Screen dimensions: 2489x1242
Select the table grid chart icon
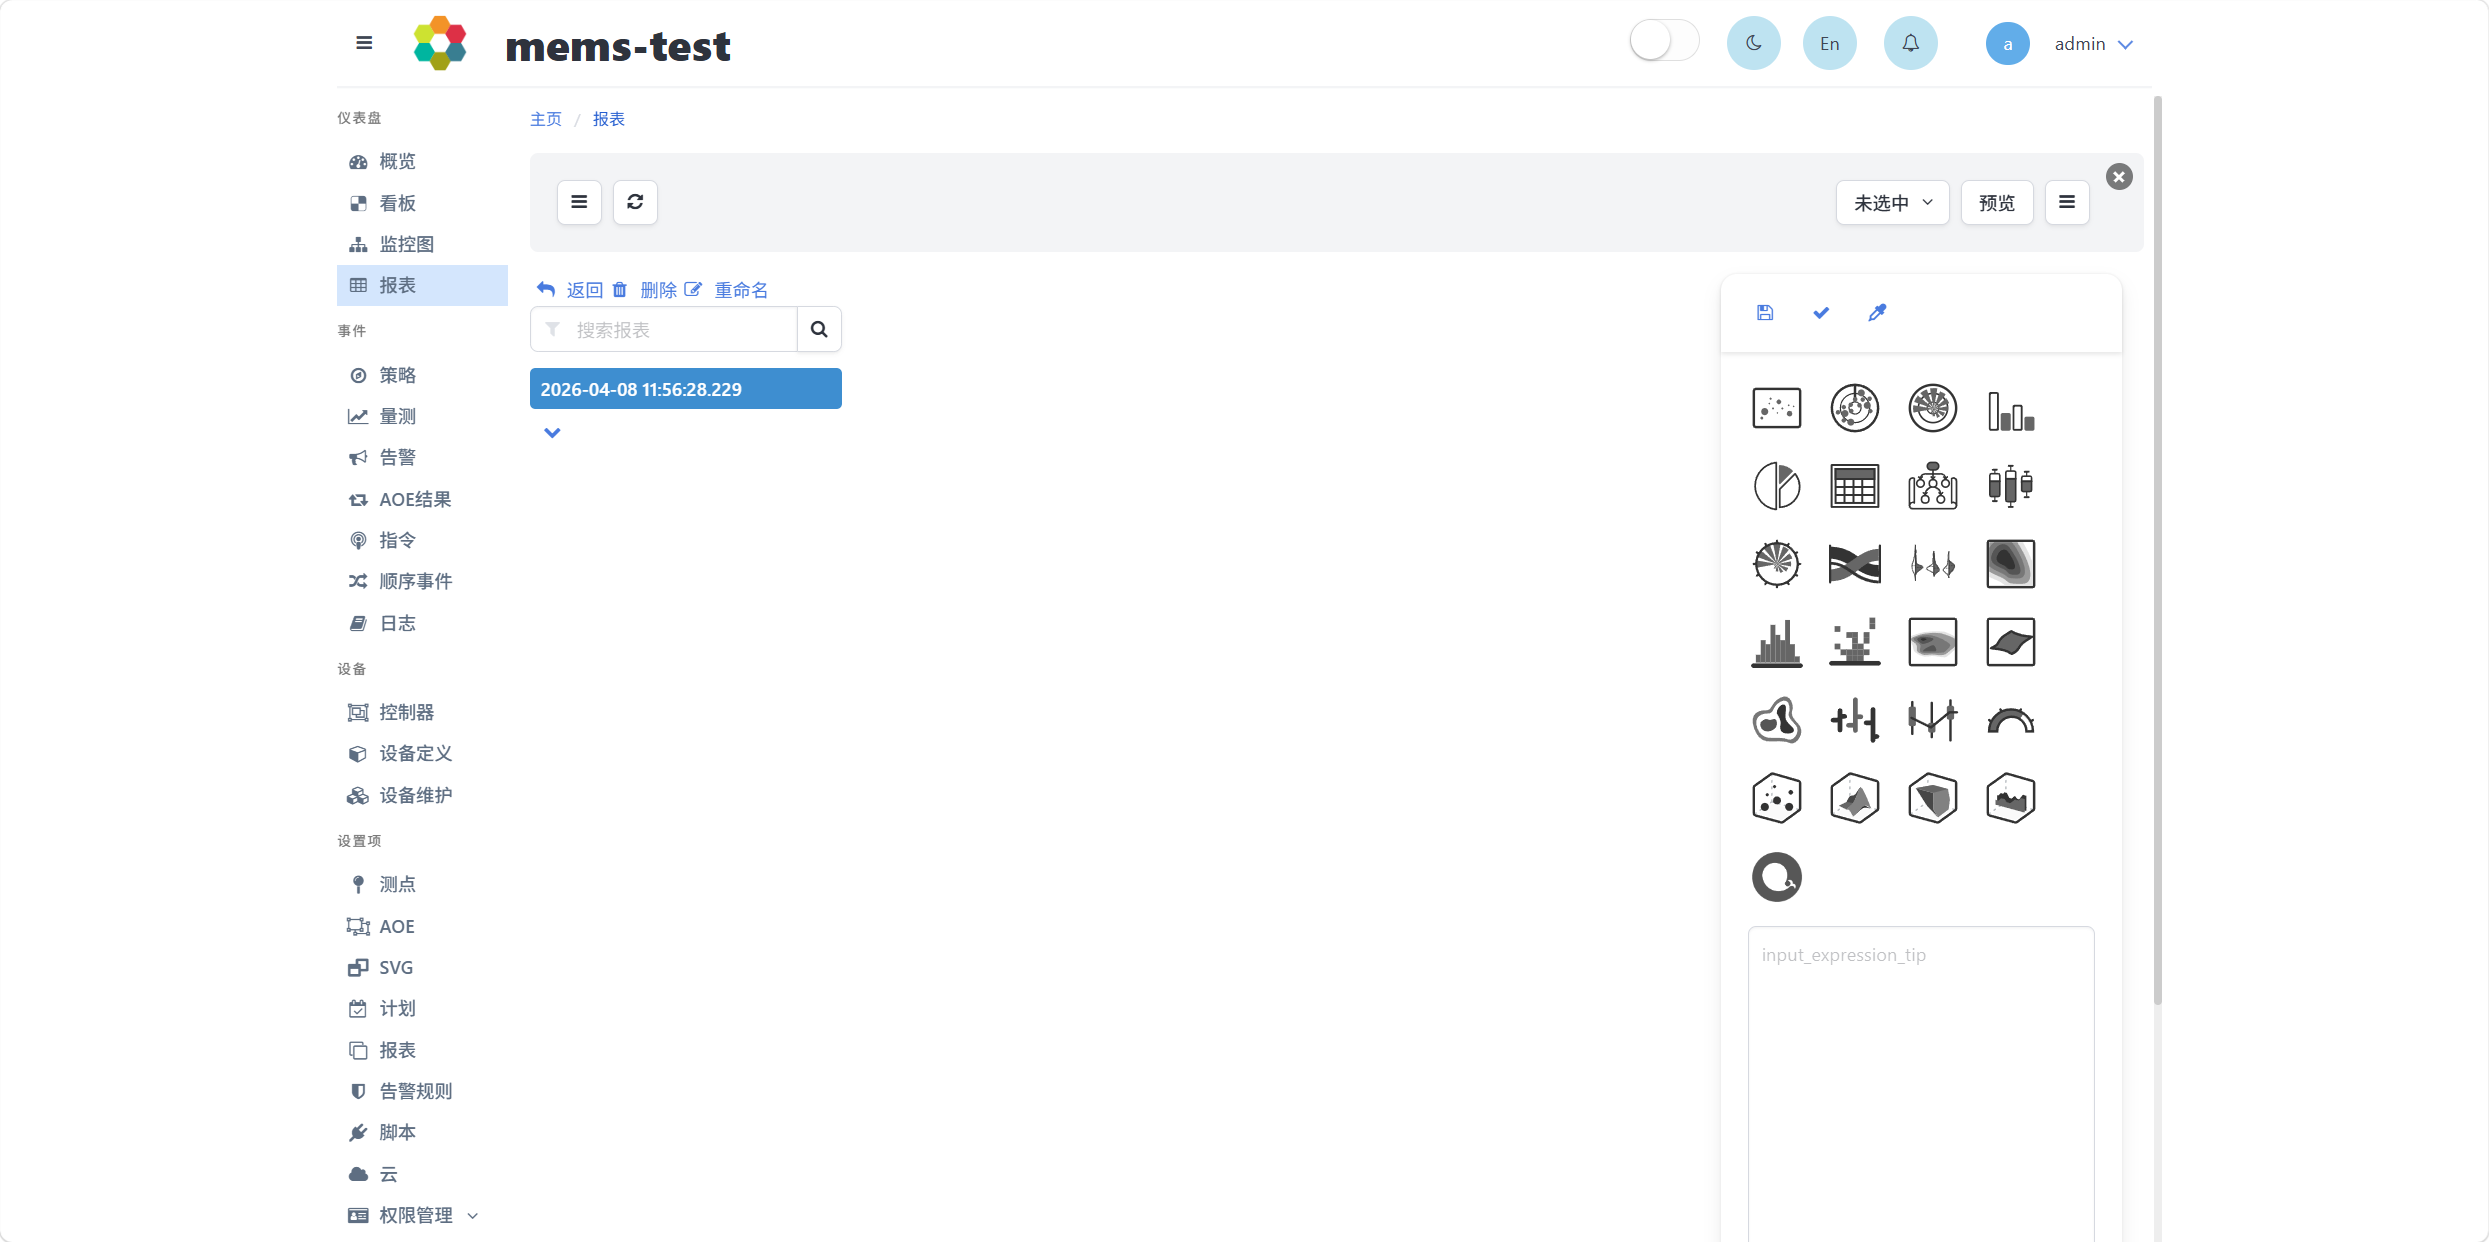(x=1855, y=486)
